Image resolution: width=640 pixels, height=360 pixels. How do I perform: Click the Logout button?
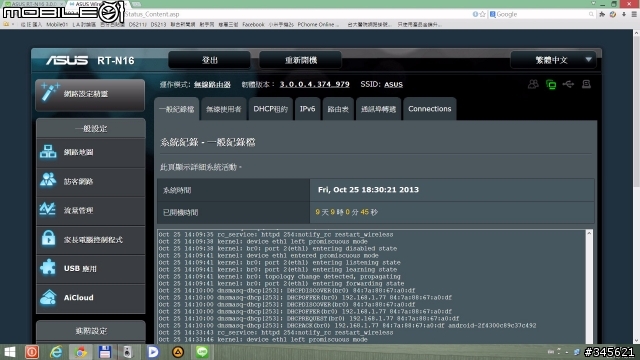(x=209, y=60)
